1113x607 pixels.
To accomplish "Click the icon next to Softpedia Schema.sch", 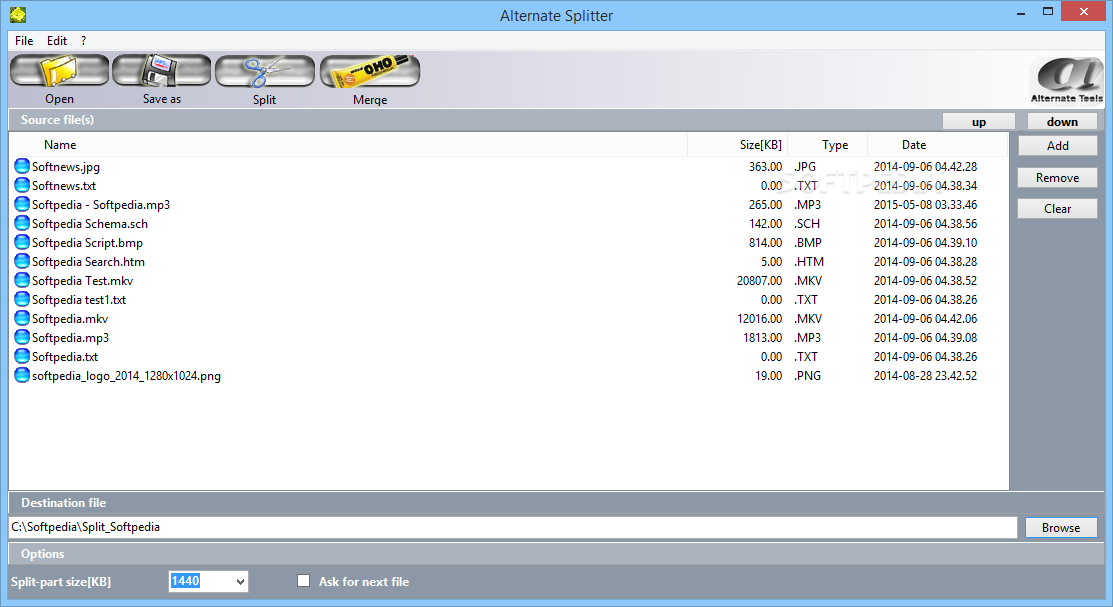I will point(22,224).
